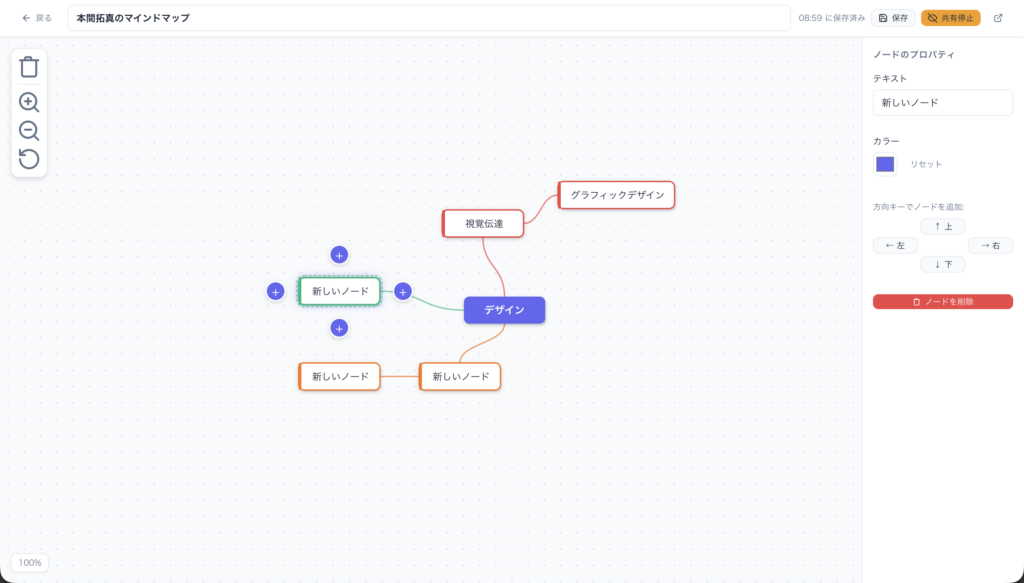The width and height of the screenshot is (1024, 583).
Task: Add a node below the selected node
Action: [x=339, y=328]
